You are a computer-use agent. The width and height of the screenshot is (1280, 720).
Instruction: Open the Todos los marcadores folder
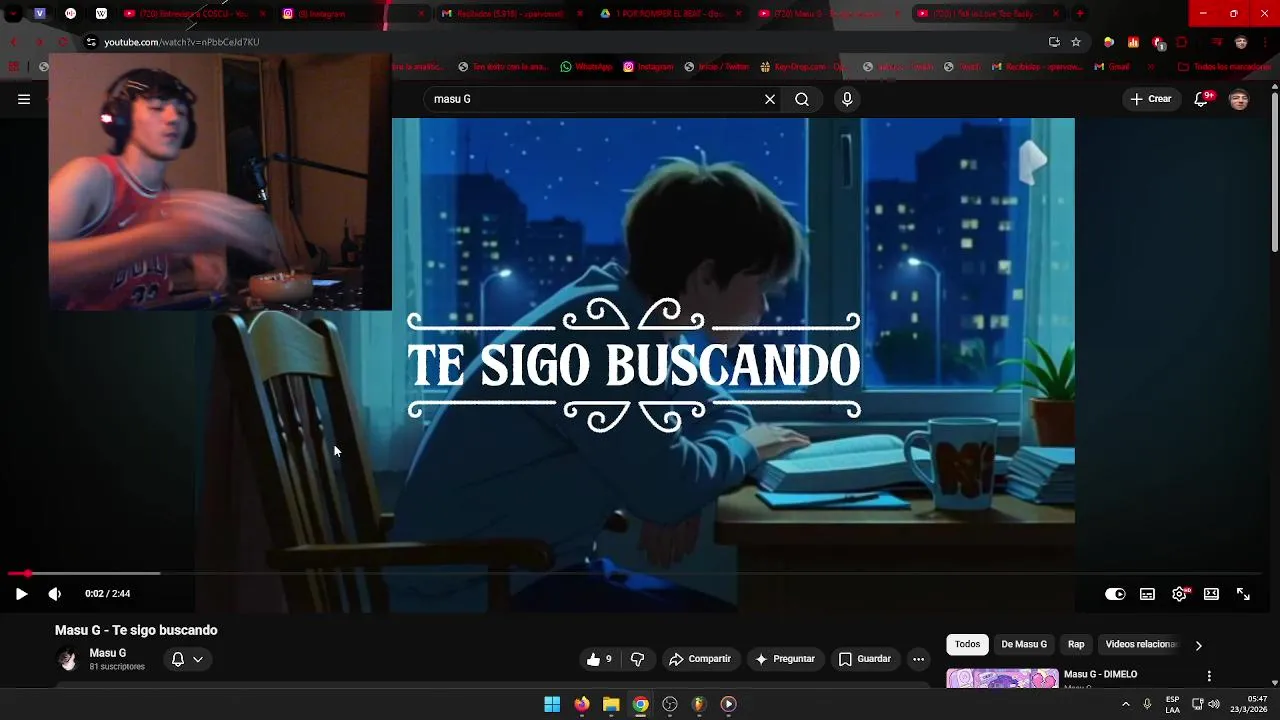click(x=1225, y=67)
